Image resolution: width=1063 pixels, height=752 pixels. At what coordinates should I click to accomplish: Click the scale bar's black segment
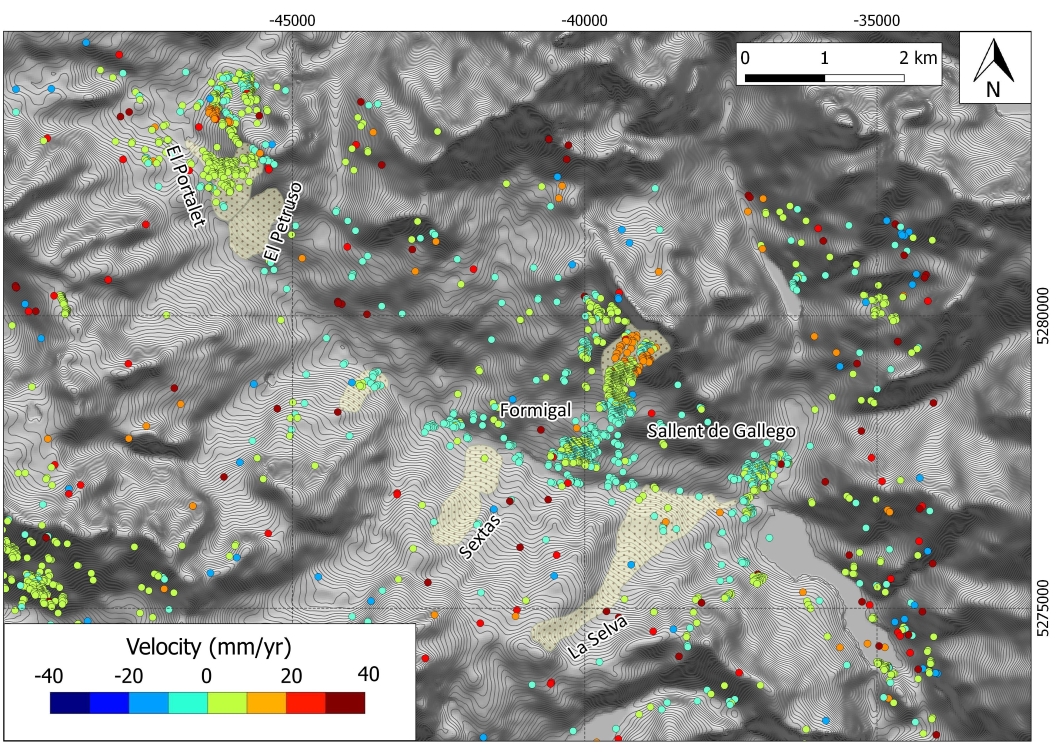coord(784,78)
